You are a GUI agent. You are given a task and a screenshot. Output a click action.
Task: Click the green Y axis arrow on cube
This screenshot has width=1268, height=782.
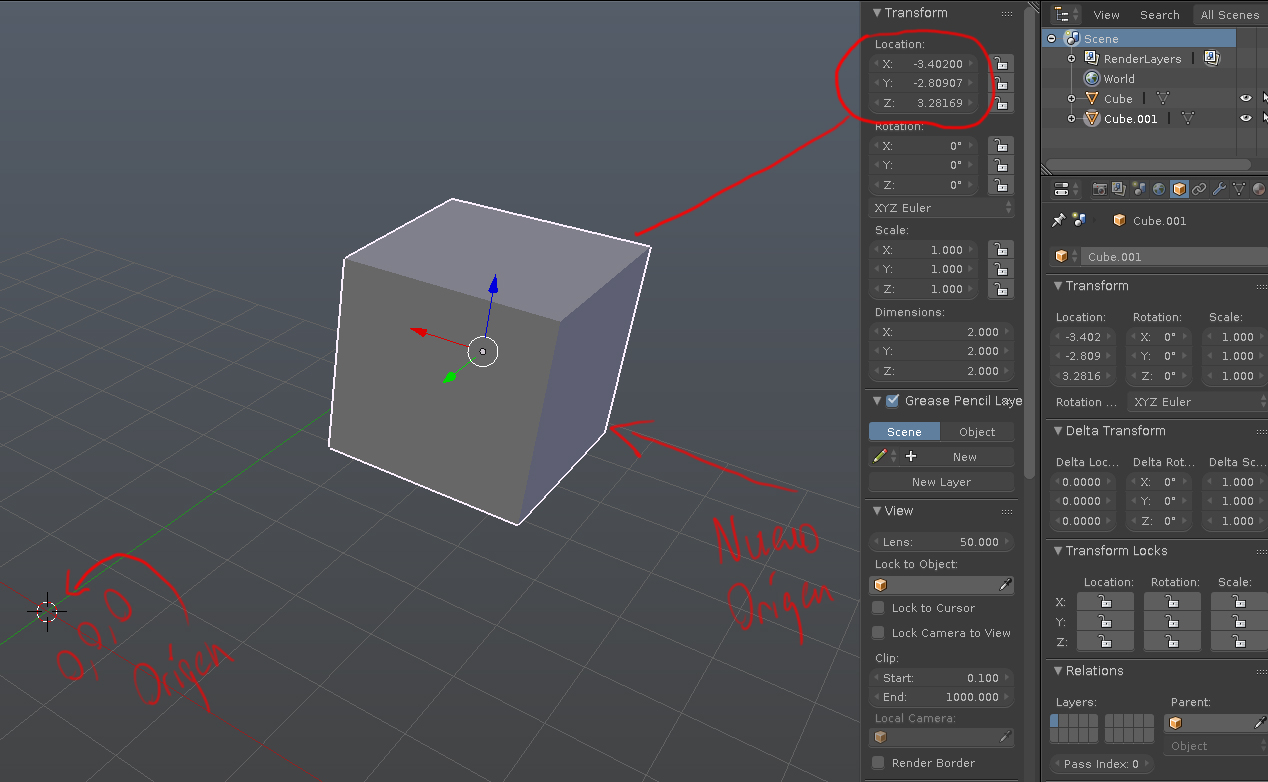pyautogui.click(x=451, y=377)
